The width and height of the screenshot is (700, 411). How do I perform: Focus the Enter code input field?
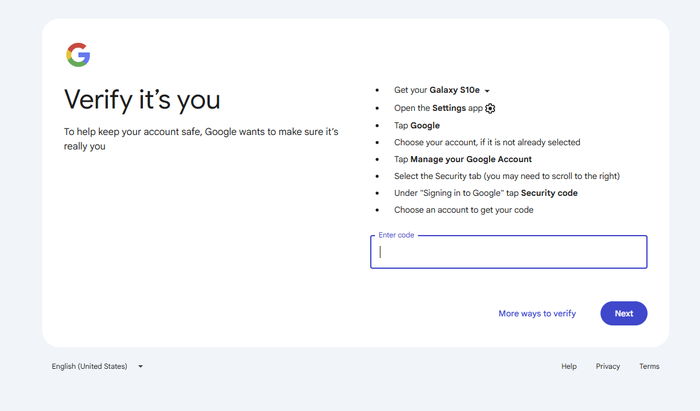tap(508, 252)
